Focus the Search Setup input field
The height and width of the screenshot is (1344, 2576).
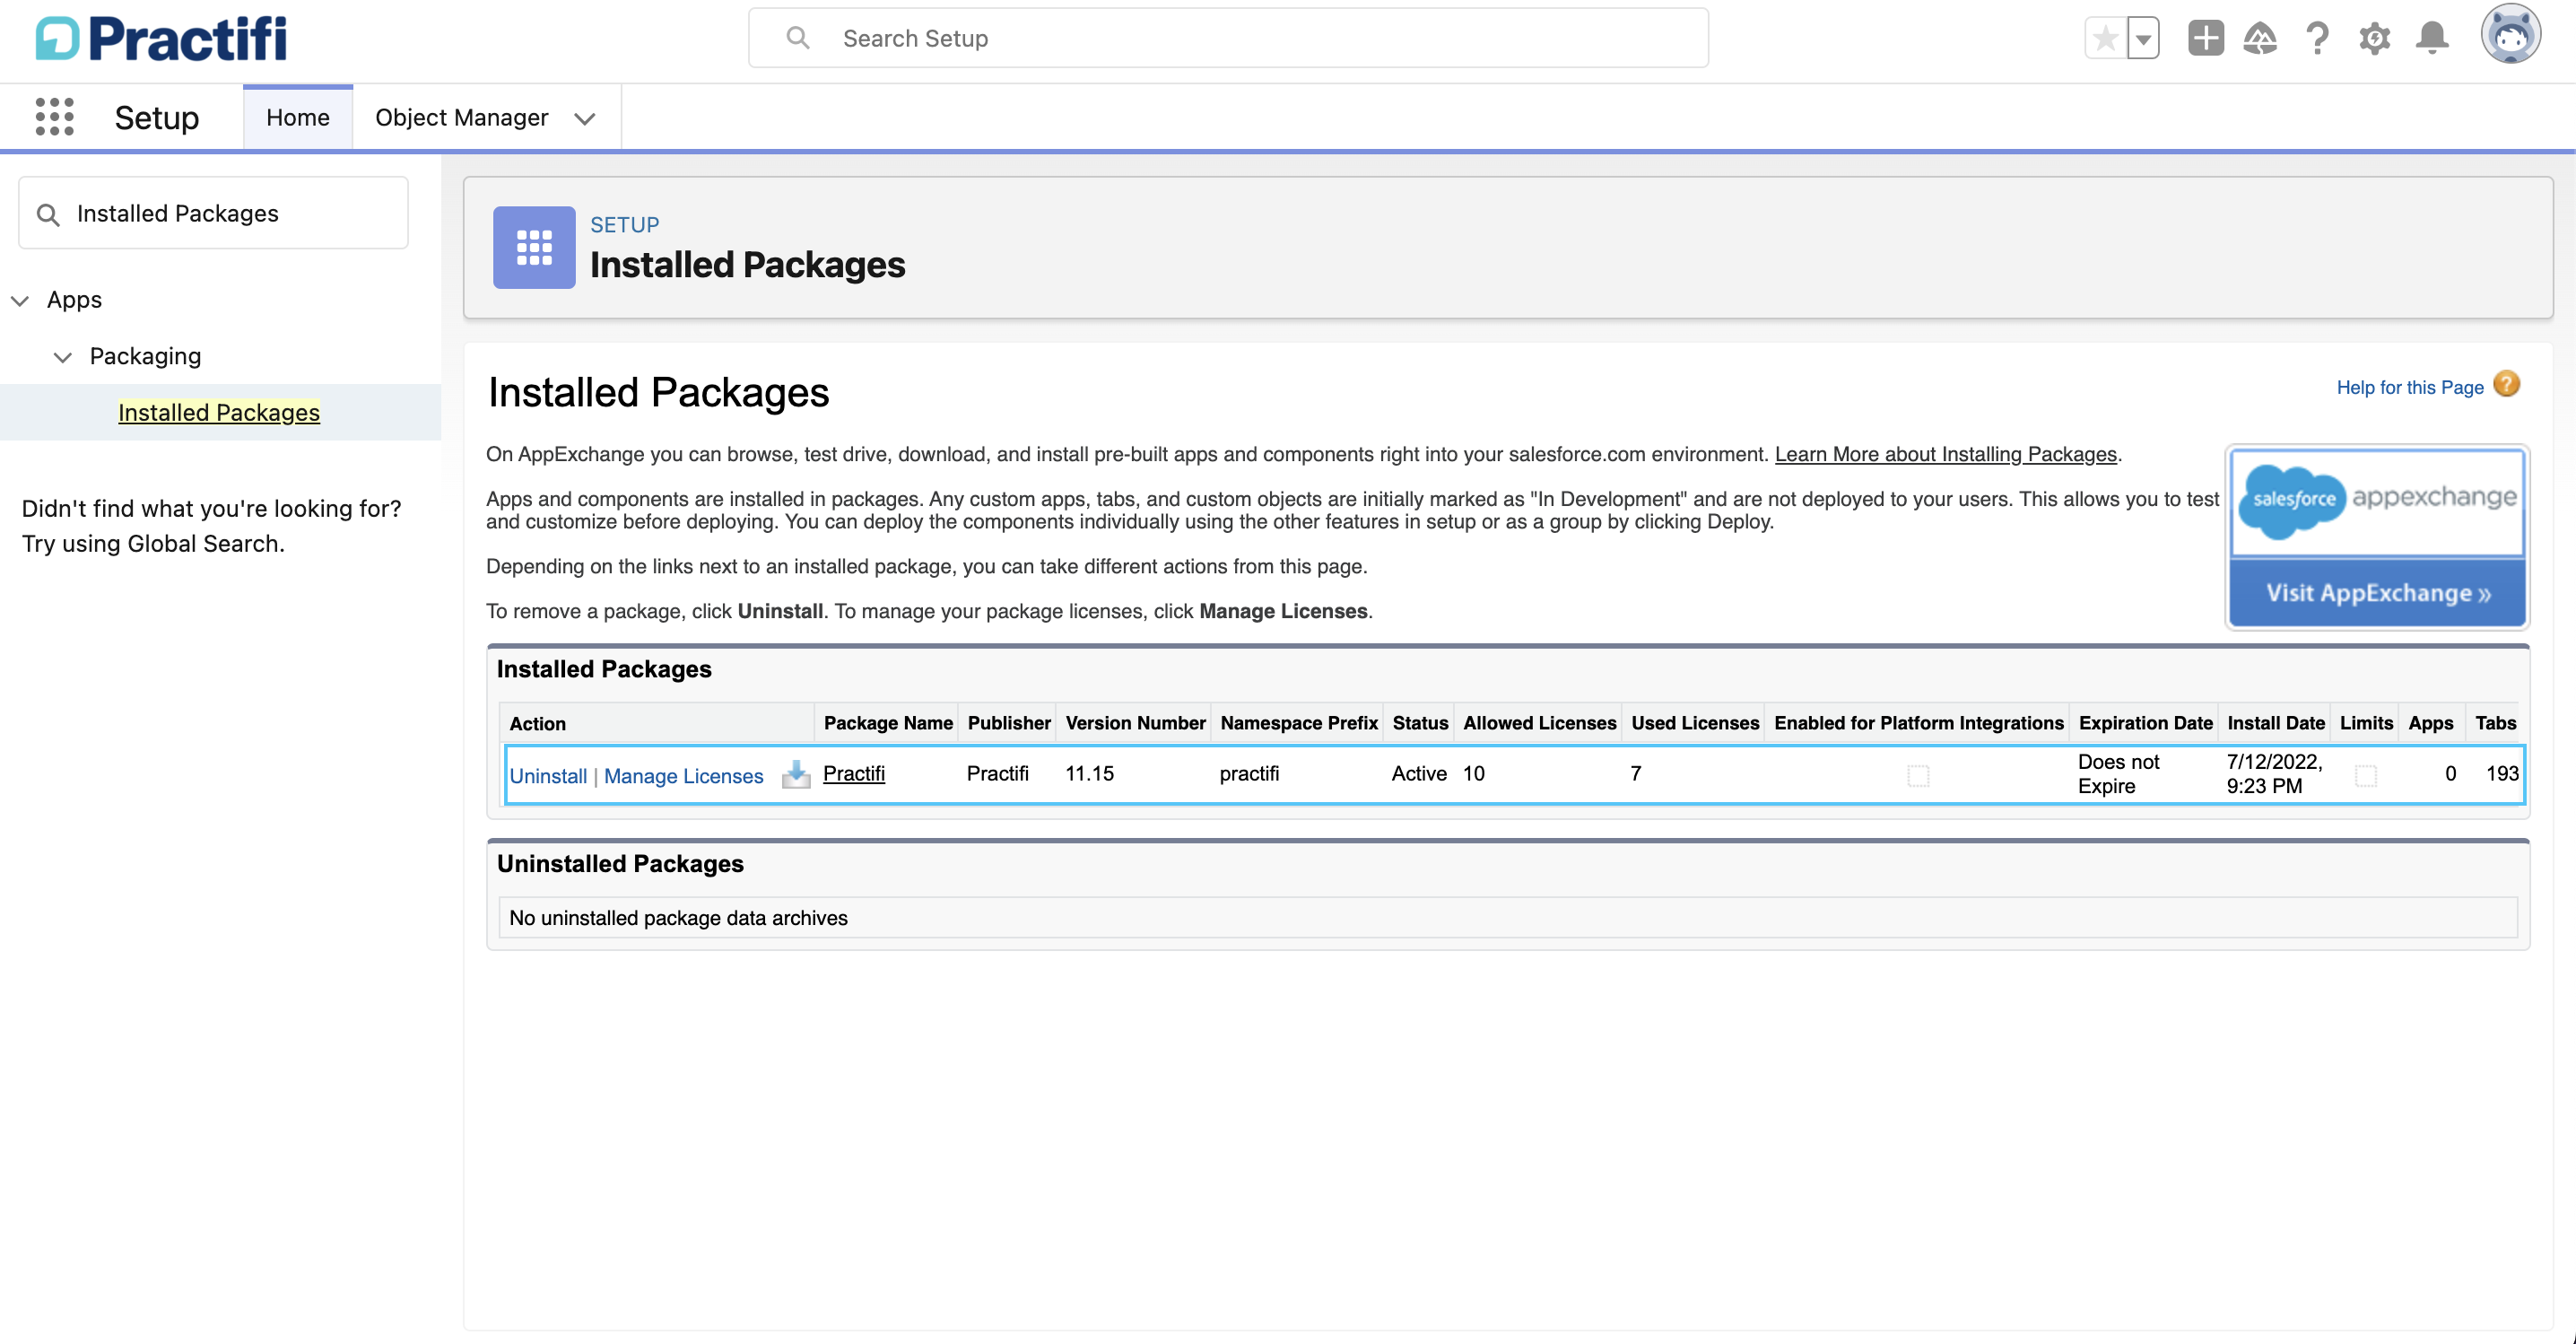(x=1228, y=38)
